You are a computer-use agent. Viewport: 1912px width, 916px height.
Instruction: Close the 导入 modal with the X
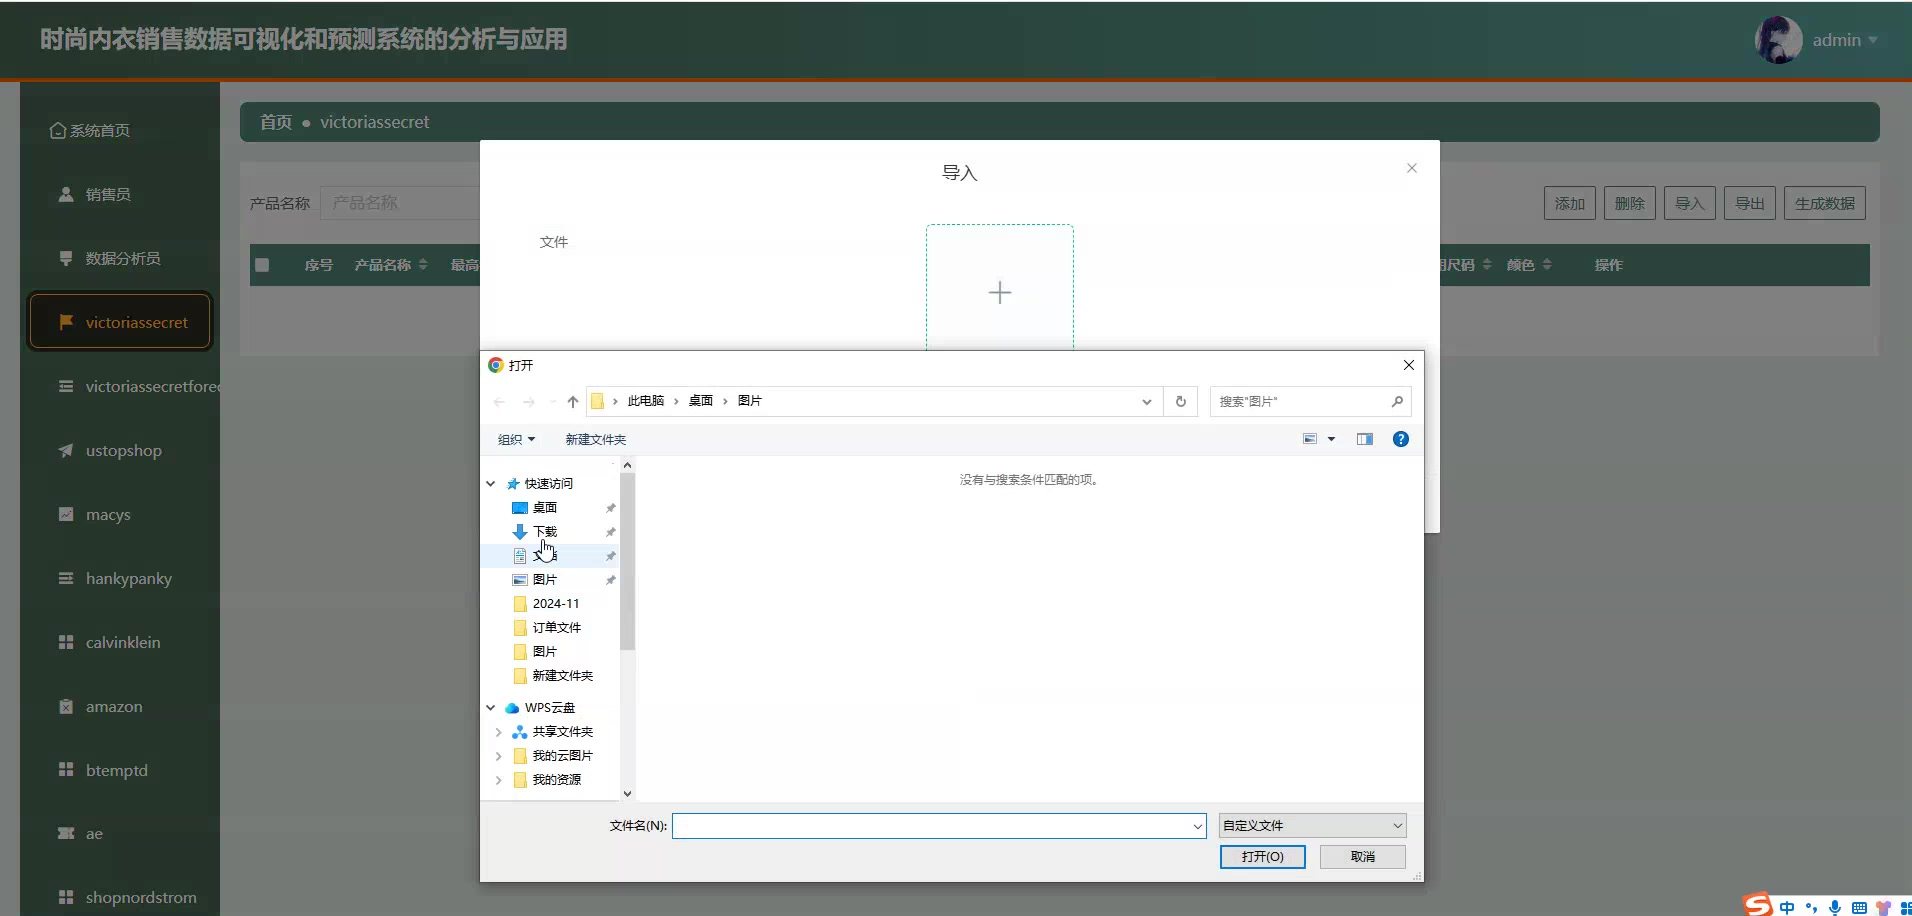1412,168
